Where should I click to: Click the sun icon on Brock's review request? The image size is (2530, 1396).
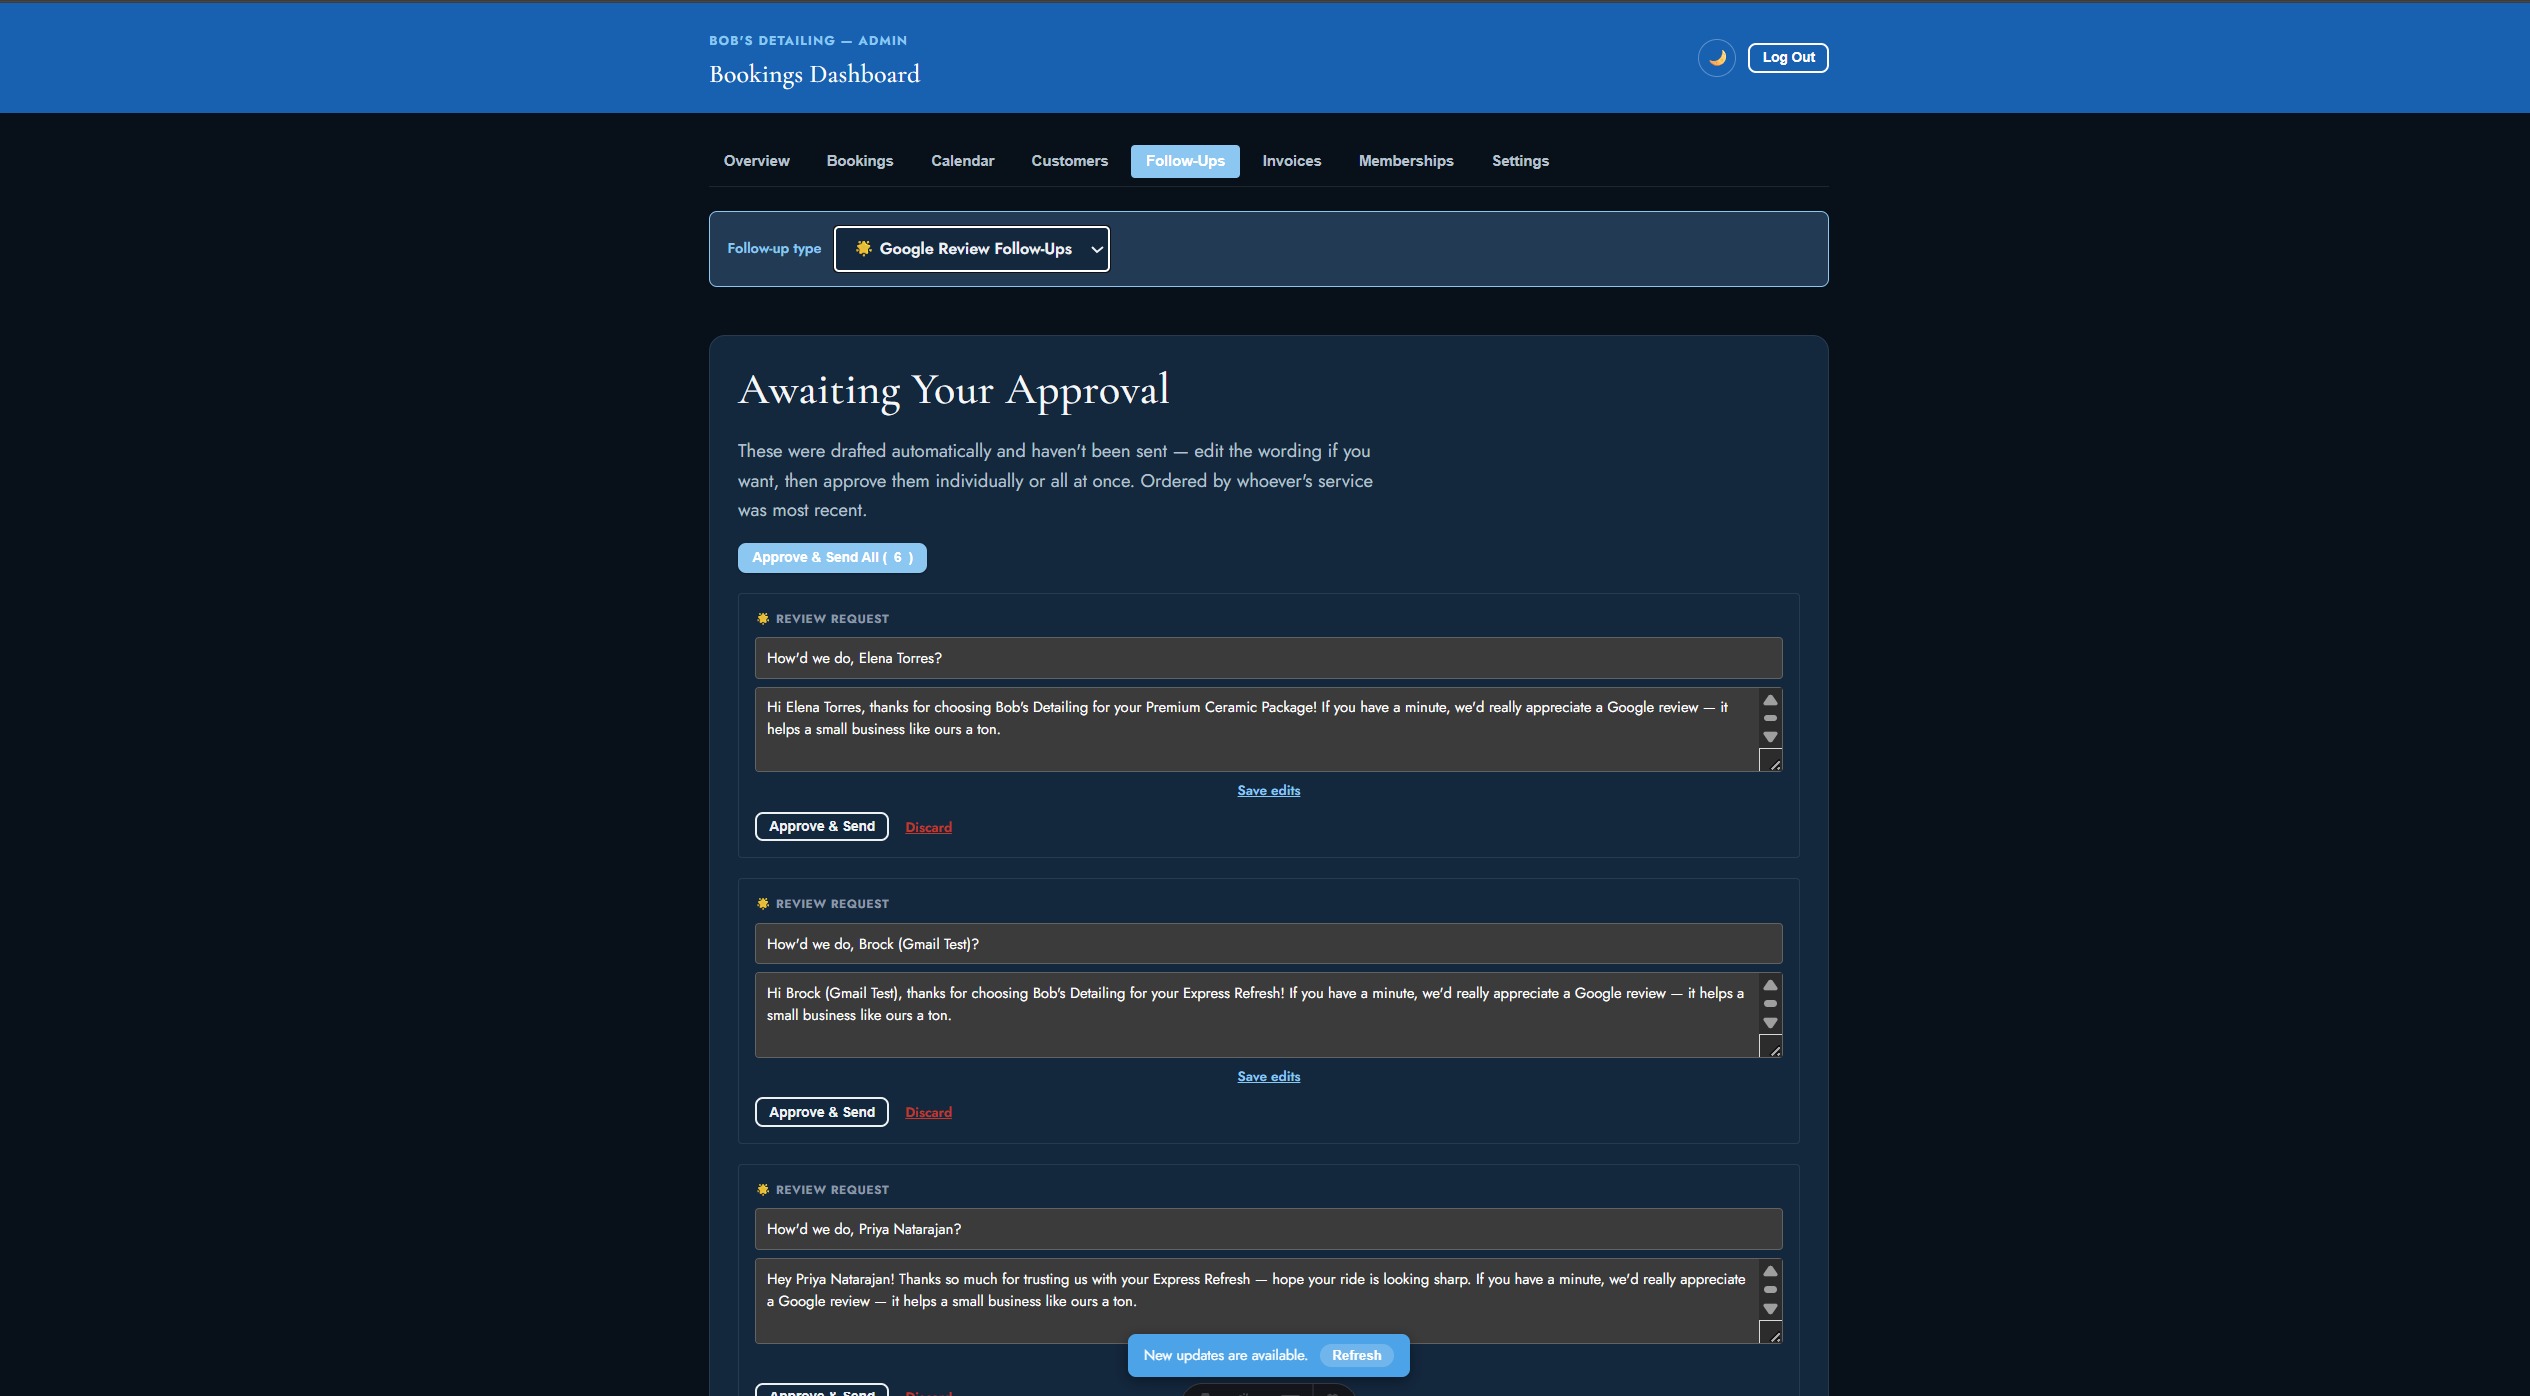[x=763, y=904]
